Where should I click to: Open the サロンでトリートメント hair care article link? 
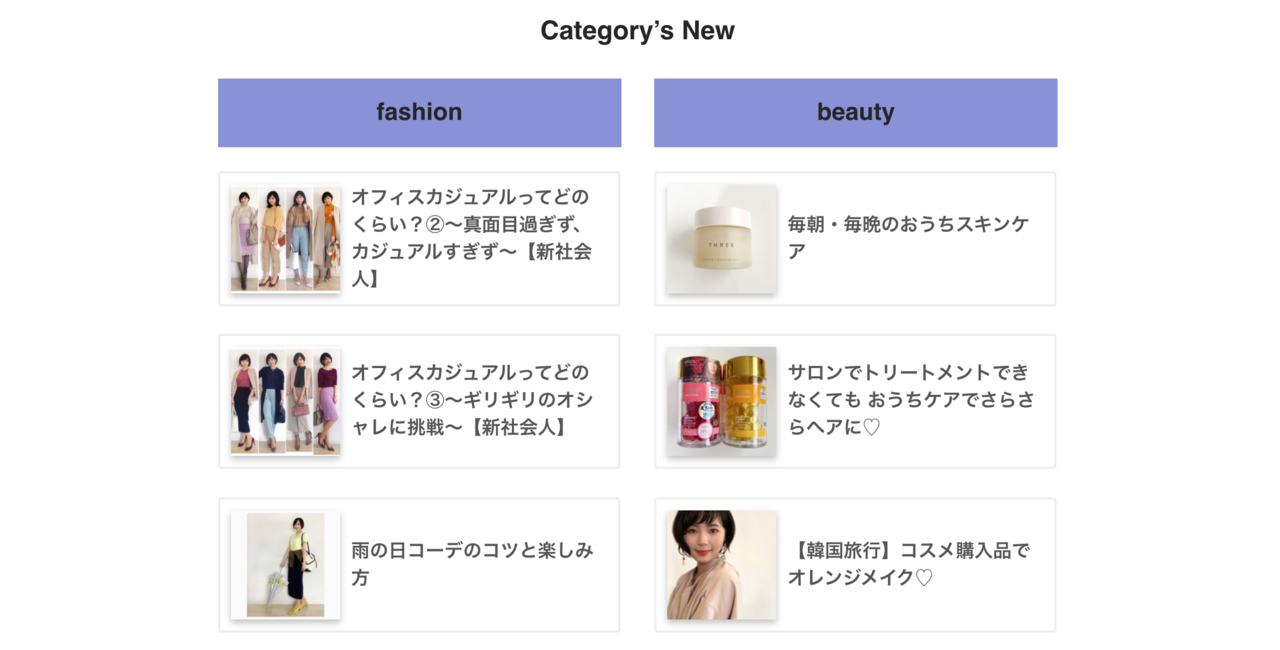(911, 400)
